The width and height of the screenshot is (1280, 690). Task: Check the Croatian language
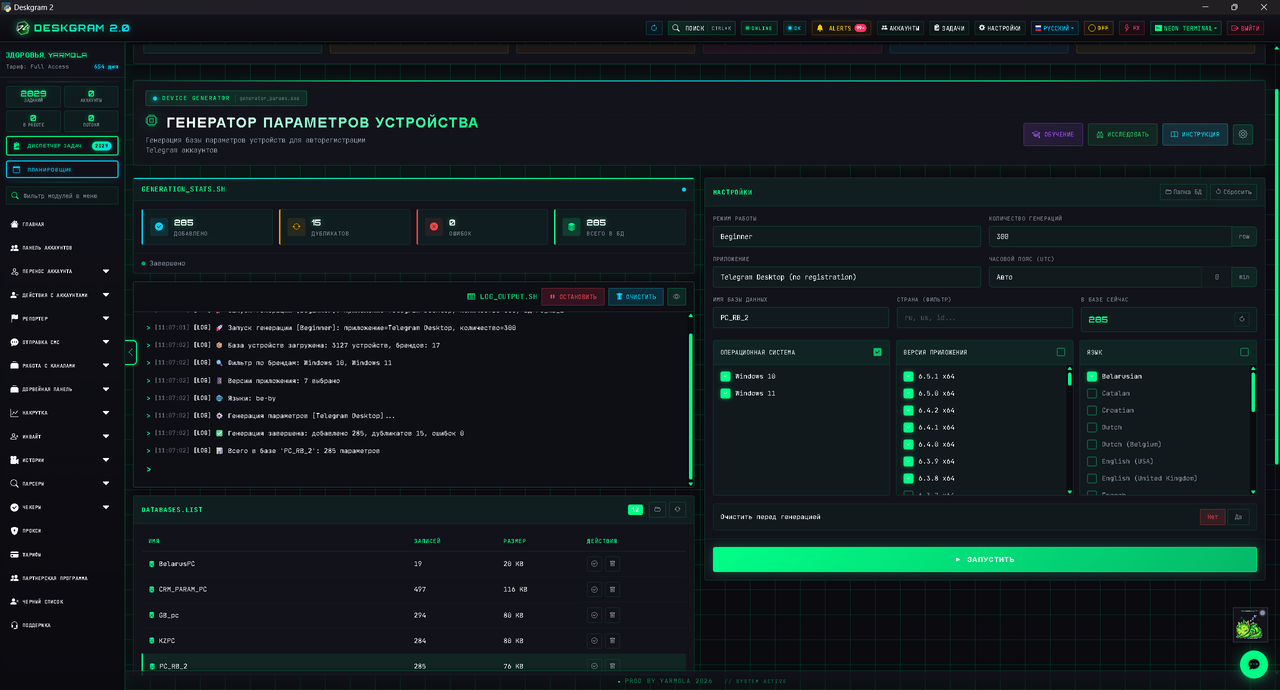click(x=1092, y=410)
